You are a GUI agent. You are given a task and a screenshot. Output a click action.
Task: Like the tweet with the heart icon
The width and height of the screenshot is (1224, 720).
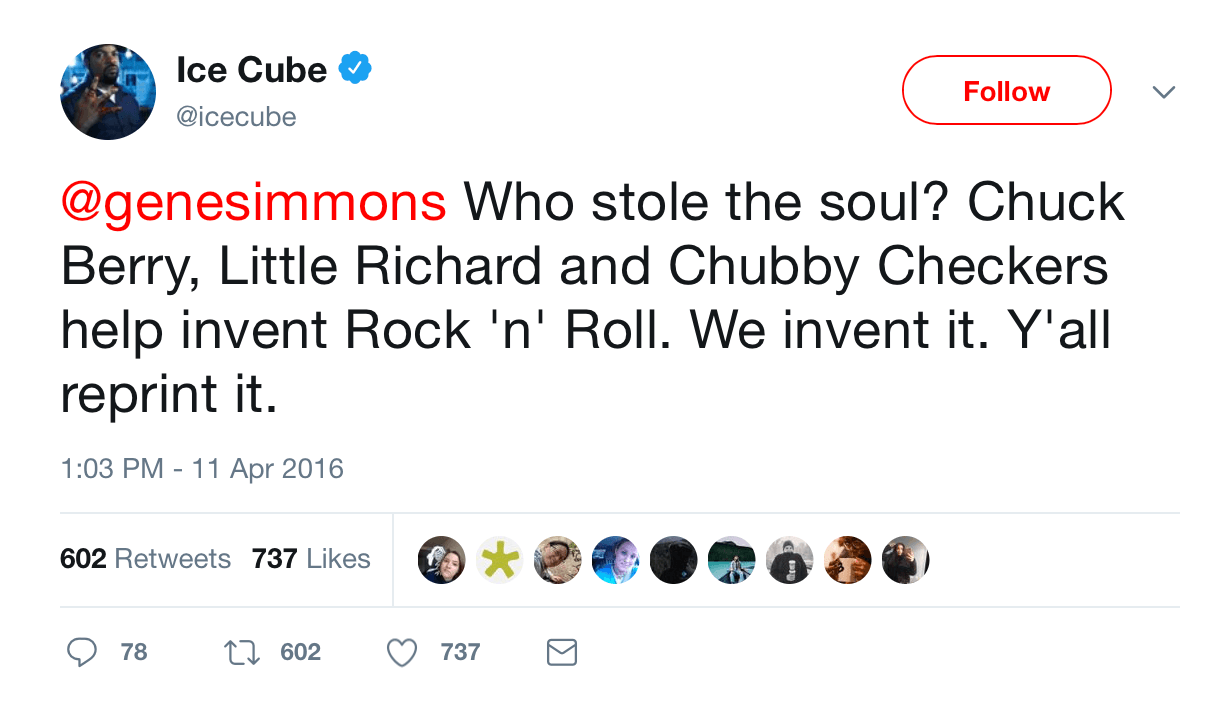coord(401,653)
